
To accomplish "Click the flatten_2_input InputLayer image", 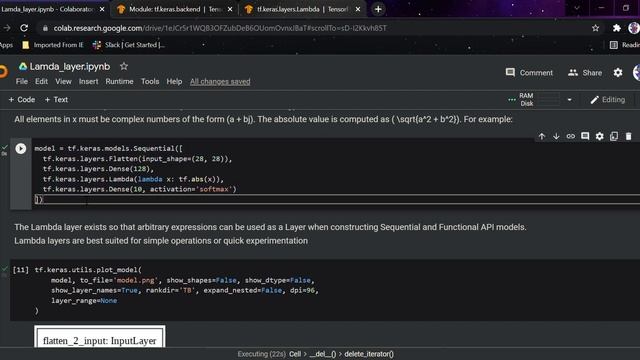I will pyautogui.click(x=100, y=337).
